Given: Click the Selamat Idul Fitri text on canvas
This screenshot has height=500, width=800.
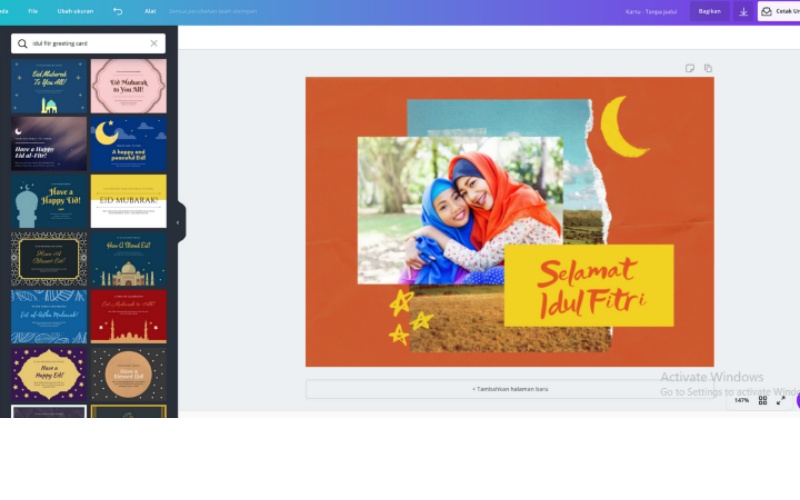Looking at the screenshot, I should pyautogui.click(x=591, y=287).
